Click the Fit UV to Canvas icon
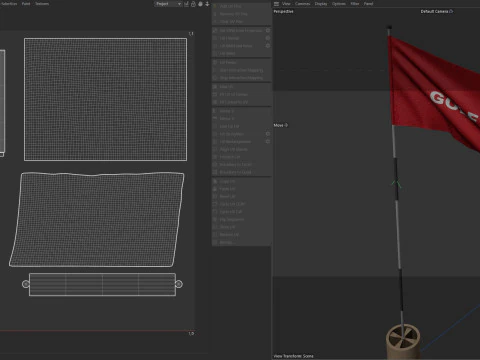 coord(215,94)
